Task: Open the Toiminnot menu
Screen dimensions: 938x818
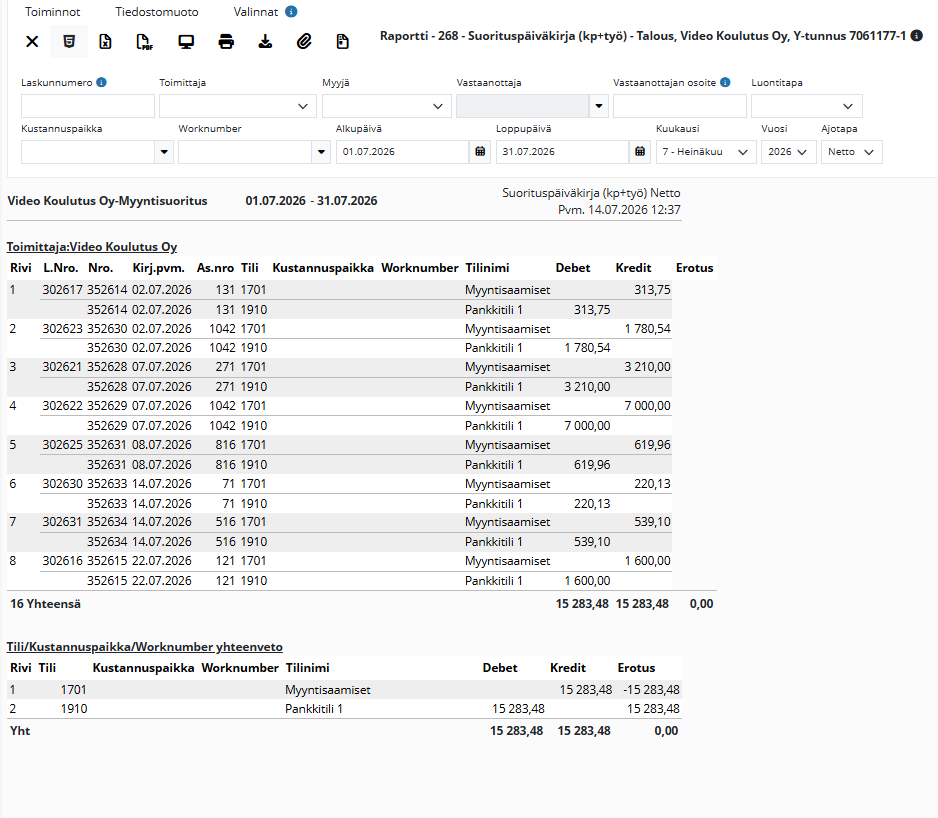Action: click(53, 12)
